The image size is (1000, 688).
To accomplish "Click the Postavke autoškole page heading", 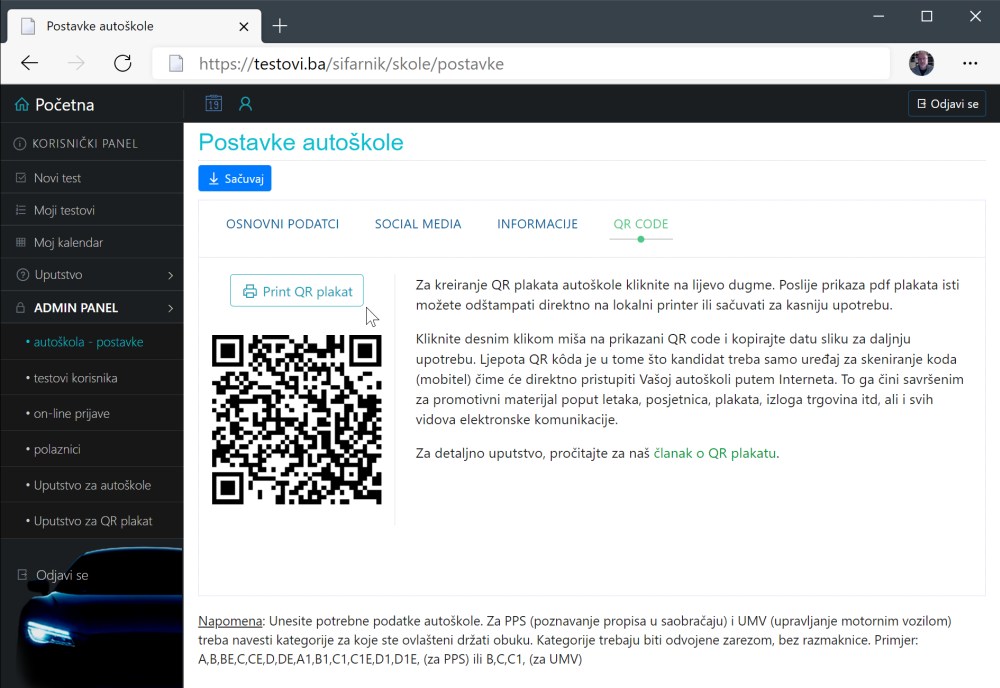I will coord(301,142).
